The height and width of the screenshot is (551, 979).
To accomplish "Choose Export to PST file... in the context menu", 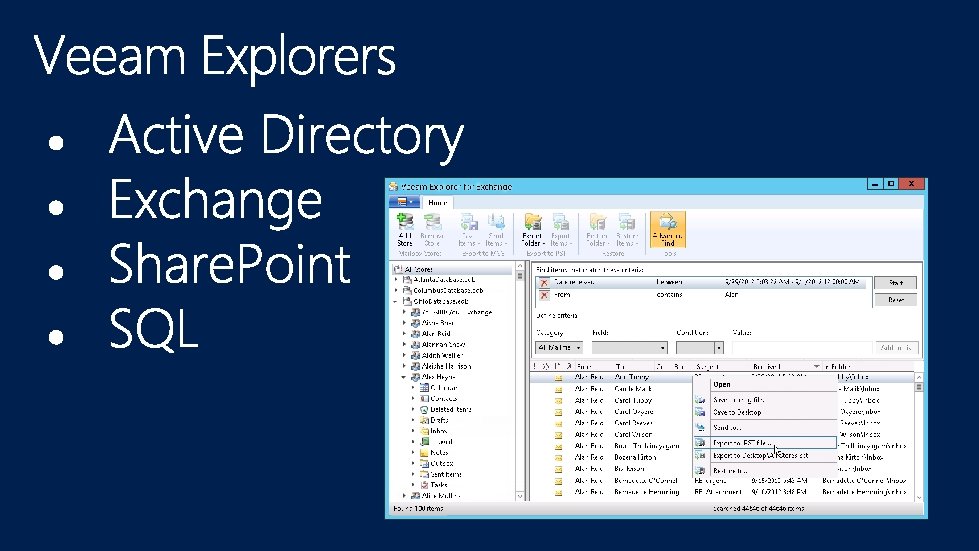I will coord(765,443).
